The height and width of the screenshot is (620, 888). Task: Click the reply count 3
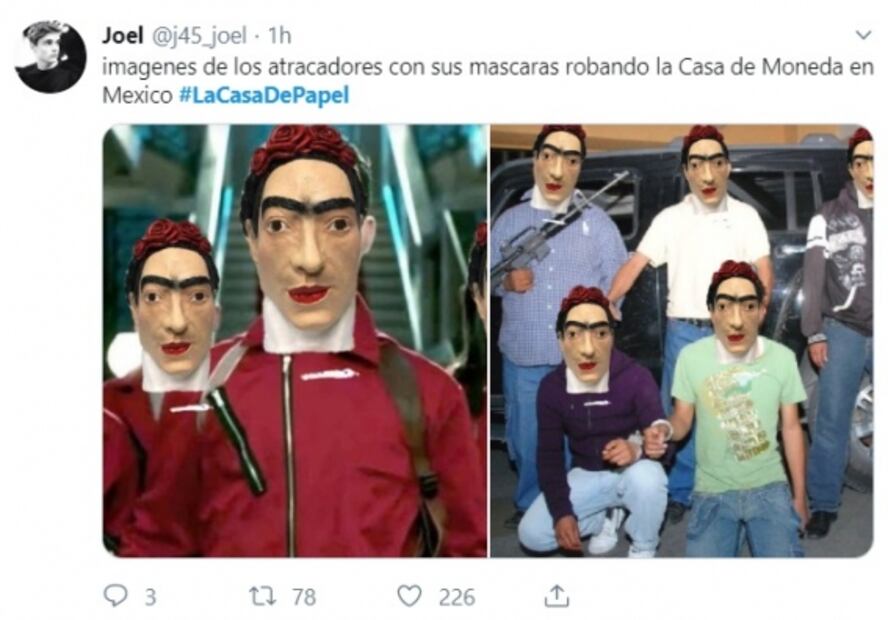(150, 597)
